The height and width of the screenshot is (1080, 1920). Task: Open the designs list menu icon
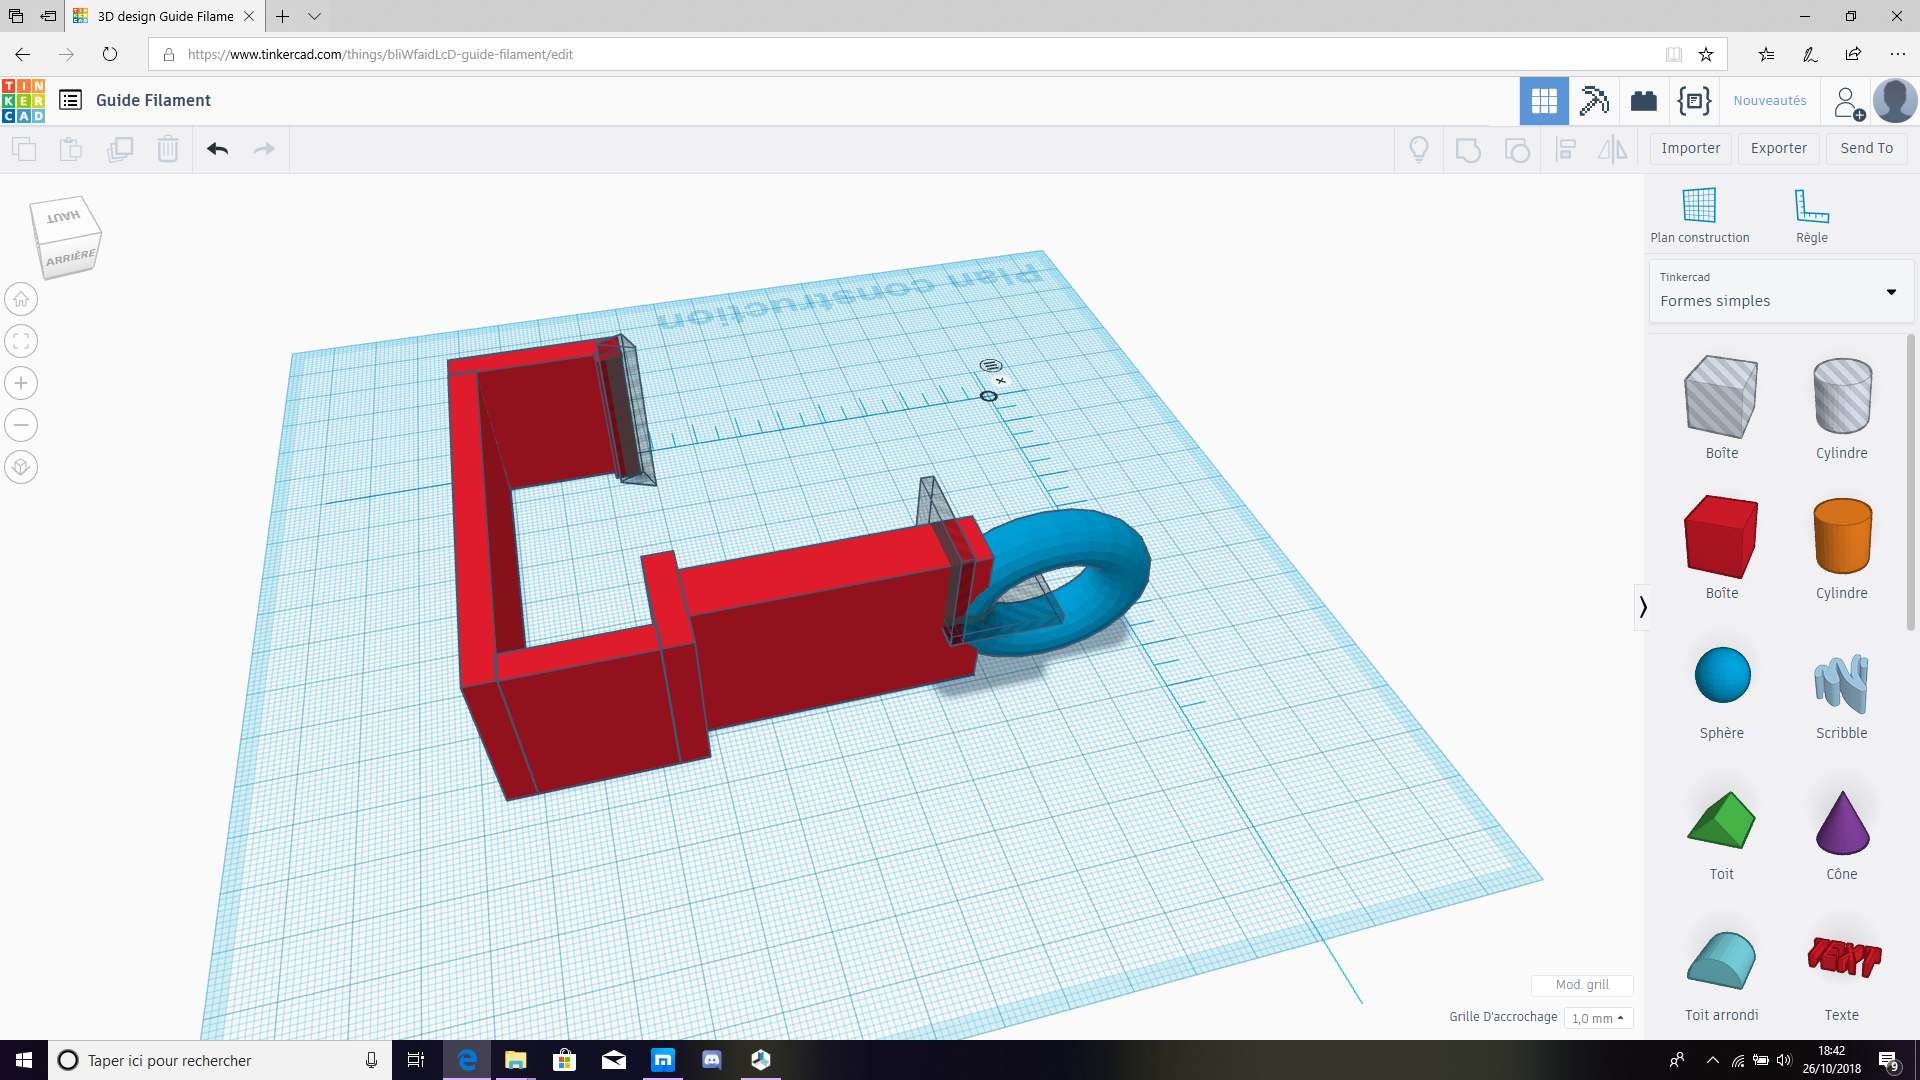(70, 100)
